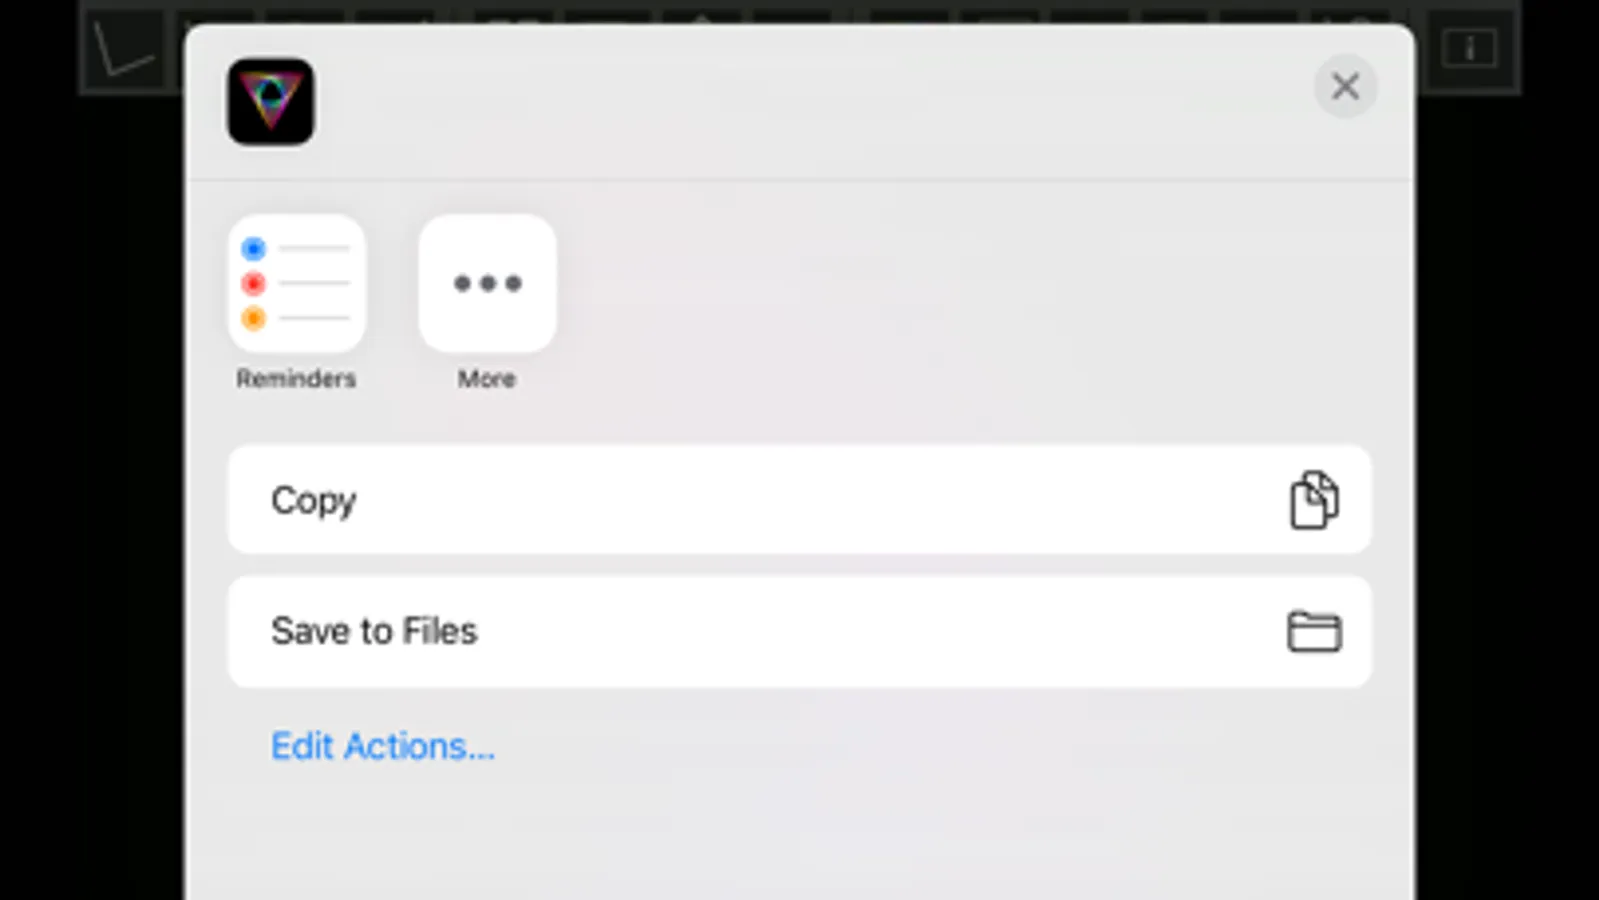1599x900 pixels.
Task: Click the empty header area beside app icon
Action: click(x=800, y=101)
